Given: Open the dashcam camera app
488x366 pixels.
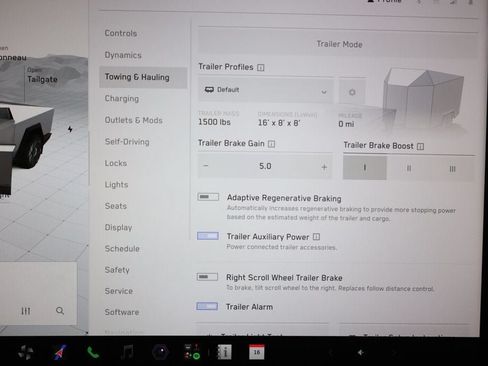Looking at the screenshot, I should [161, 352].
